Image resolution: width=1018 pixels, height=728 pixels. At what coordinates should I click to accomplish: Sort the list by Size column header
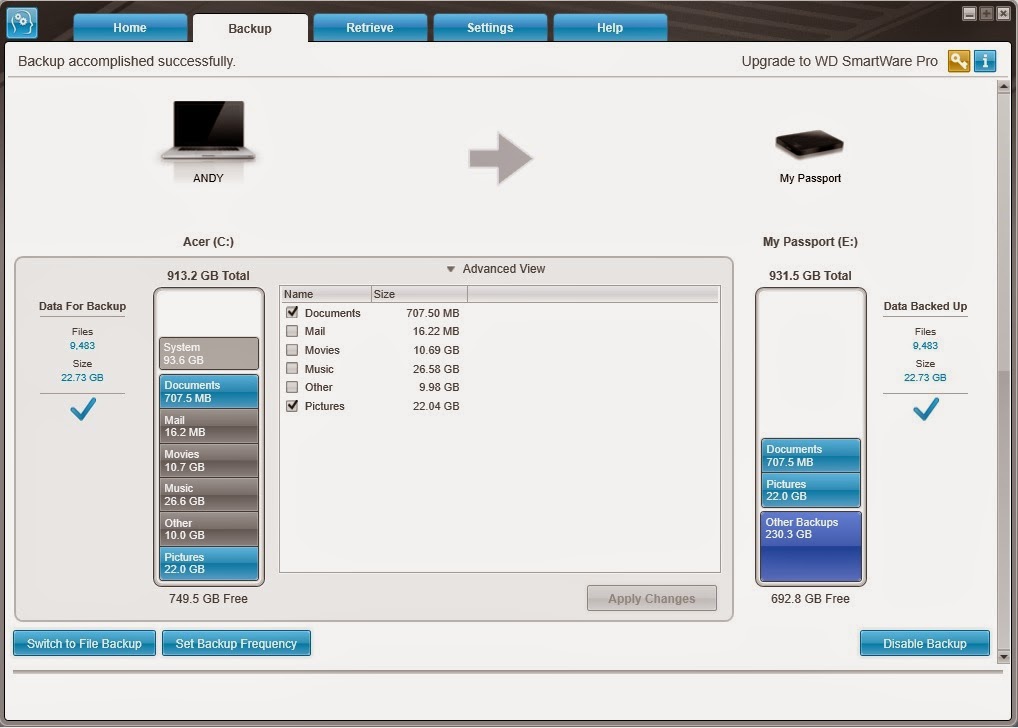419,294
